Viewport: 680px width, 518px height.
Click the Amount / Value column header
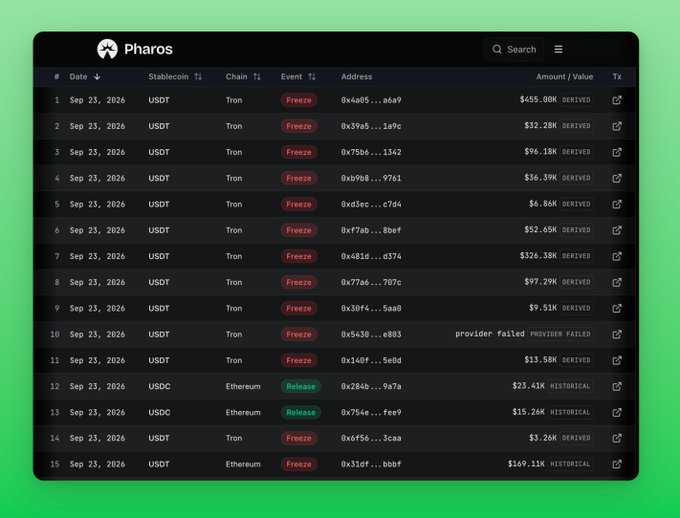(x=565, y=77)
